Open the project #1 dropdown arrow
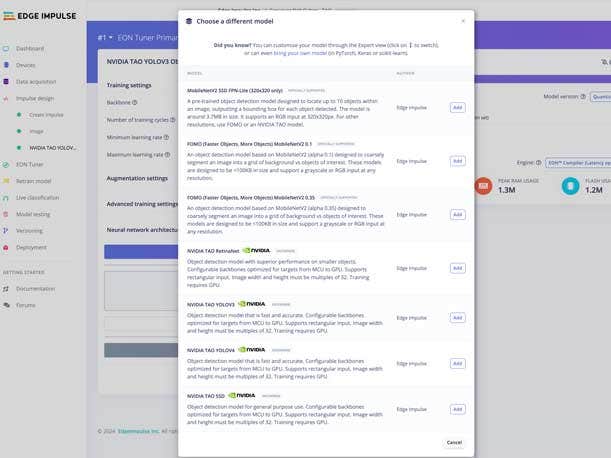The height and width of the screenshot is (458, 611). tap(110, 37)
